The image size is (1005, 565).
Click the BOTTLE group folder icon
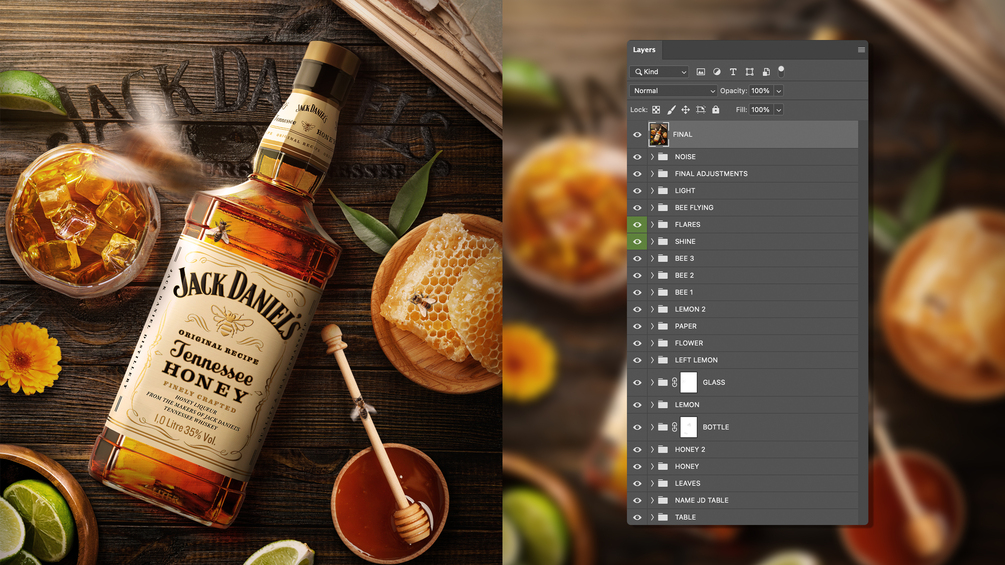coord(663,427)
